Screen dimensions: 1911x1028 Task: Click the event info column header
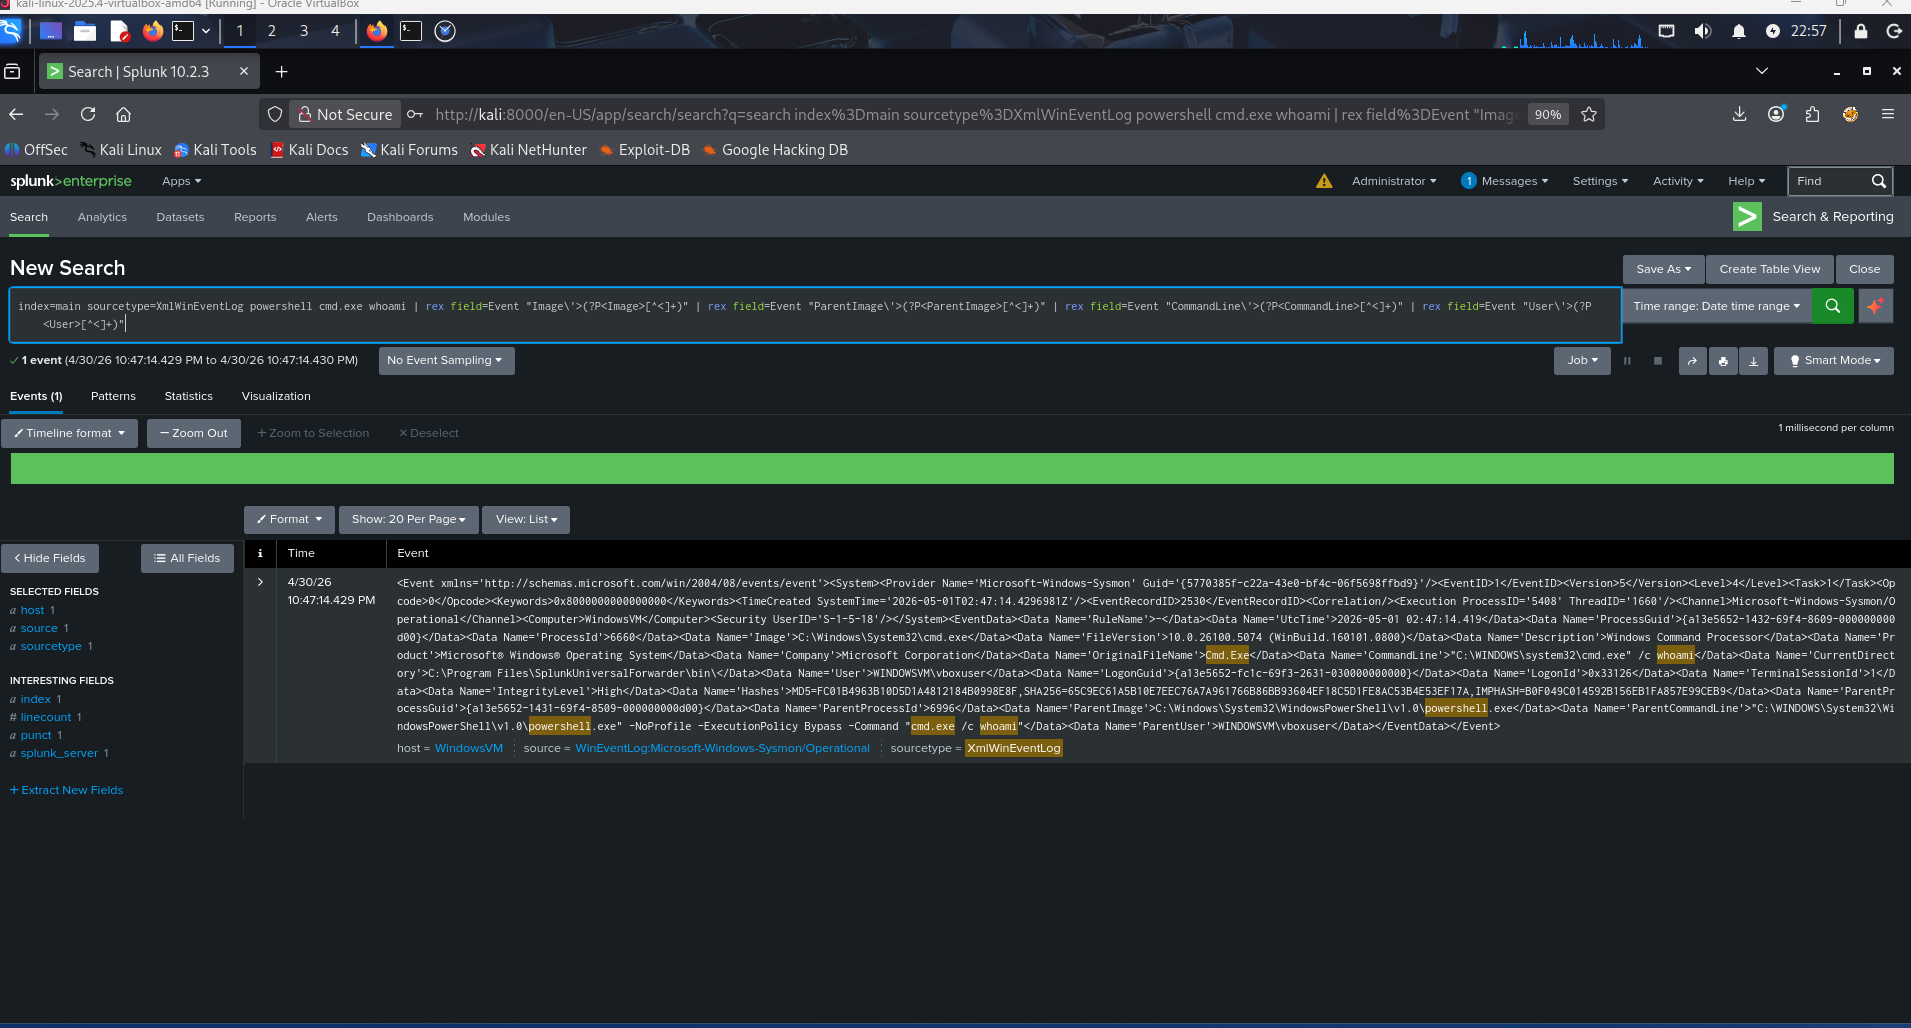(x=260, y=553)
